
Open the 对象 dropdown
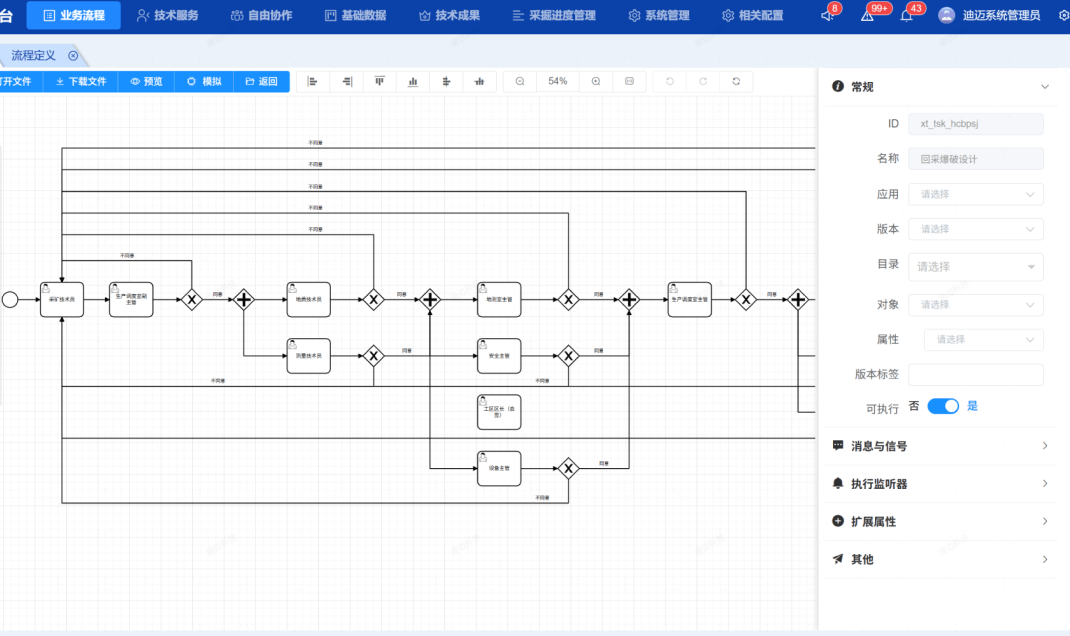point(976,305)
